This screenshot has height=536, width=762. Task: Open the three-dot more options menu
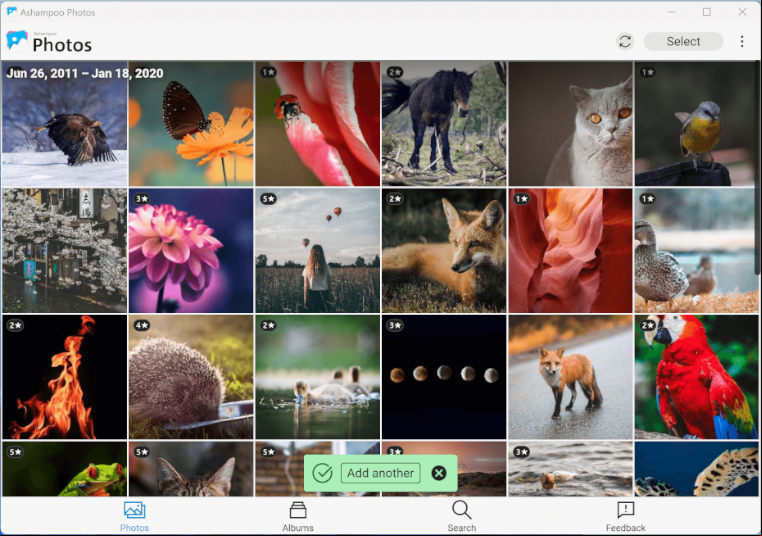pyautogui.click(x=742, y=41)
